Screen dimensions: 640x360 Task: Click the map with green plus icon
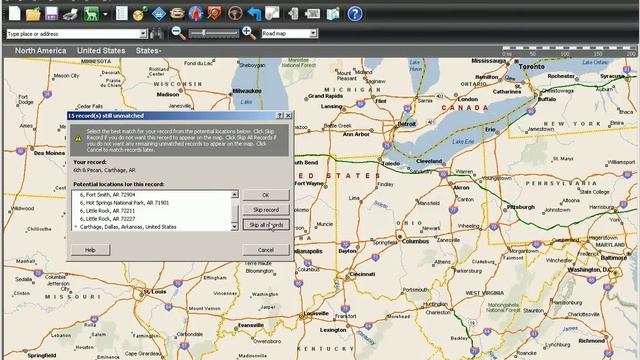click(333, 14)
